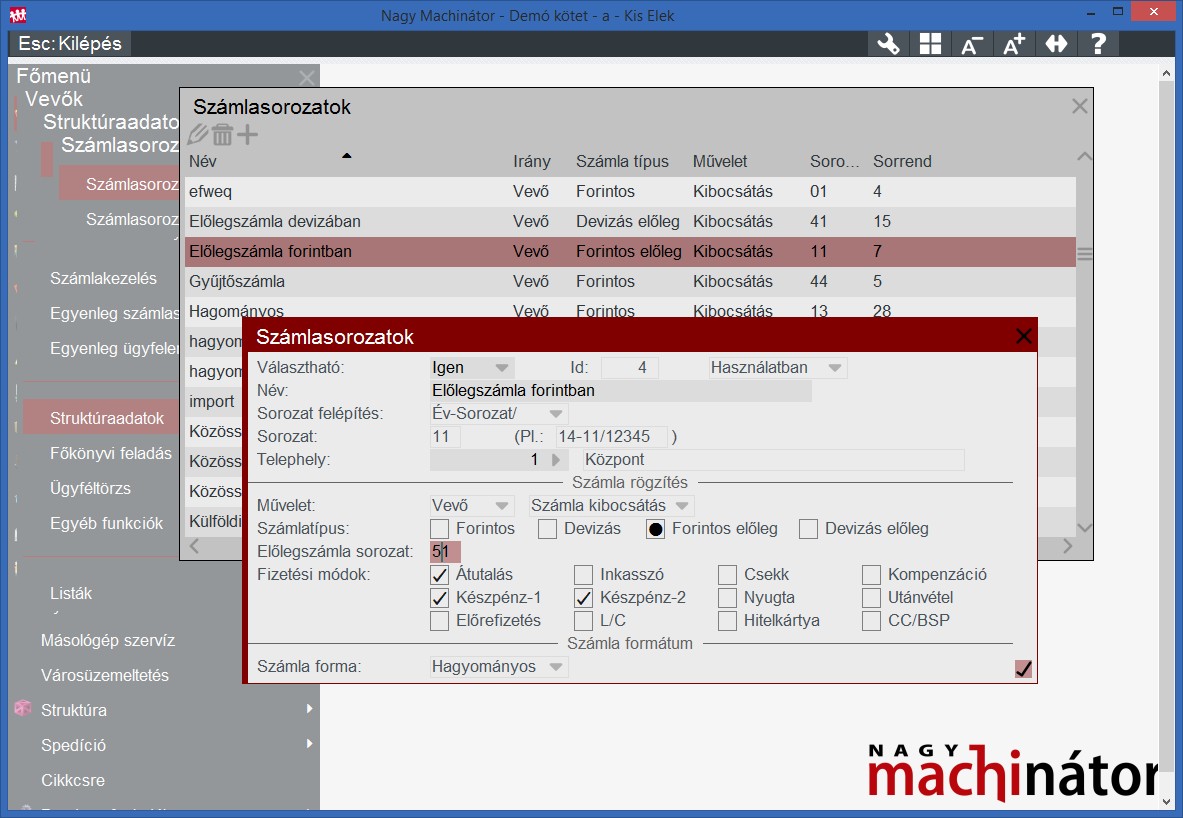The height and width of the screenshot is (818, 1183).
Task: Open Számlakezelés in main menu
Action: 103,278
